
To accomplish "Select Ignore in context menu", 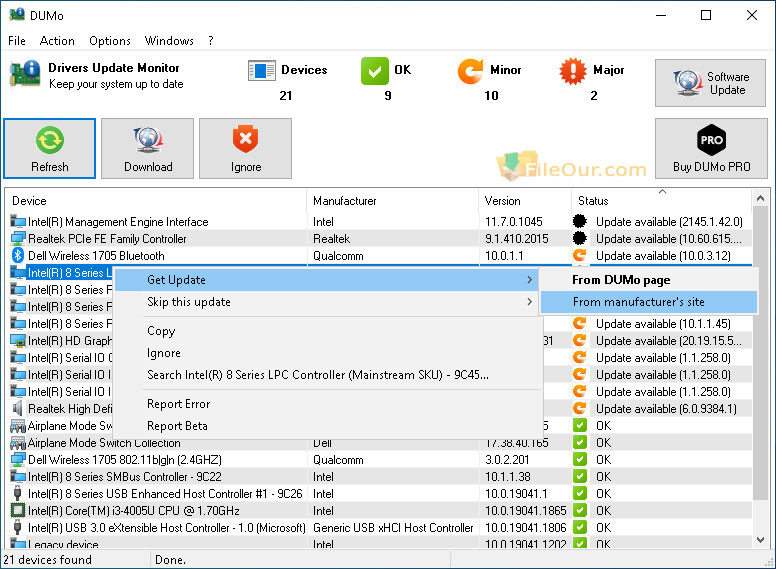I will point(327,353).
